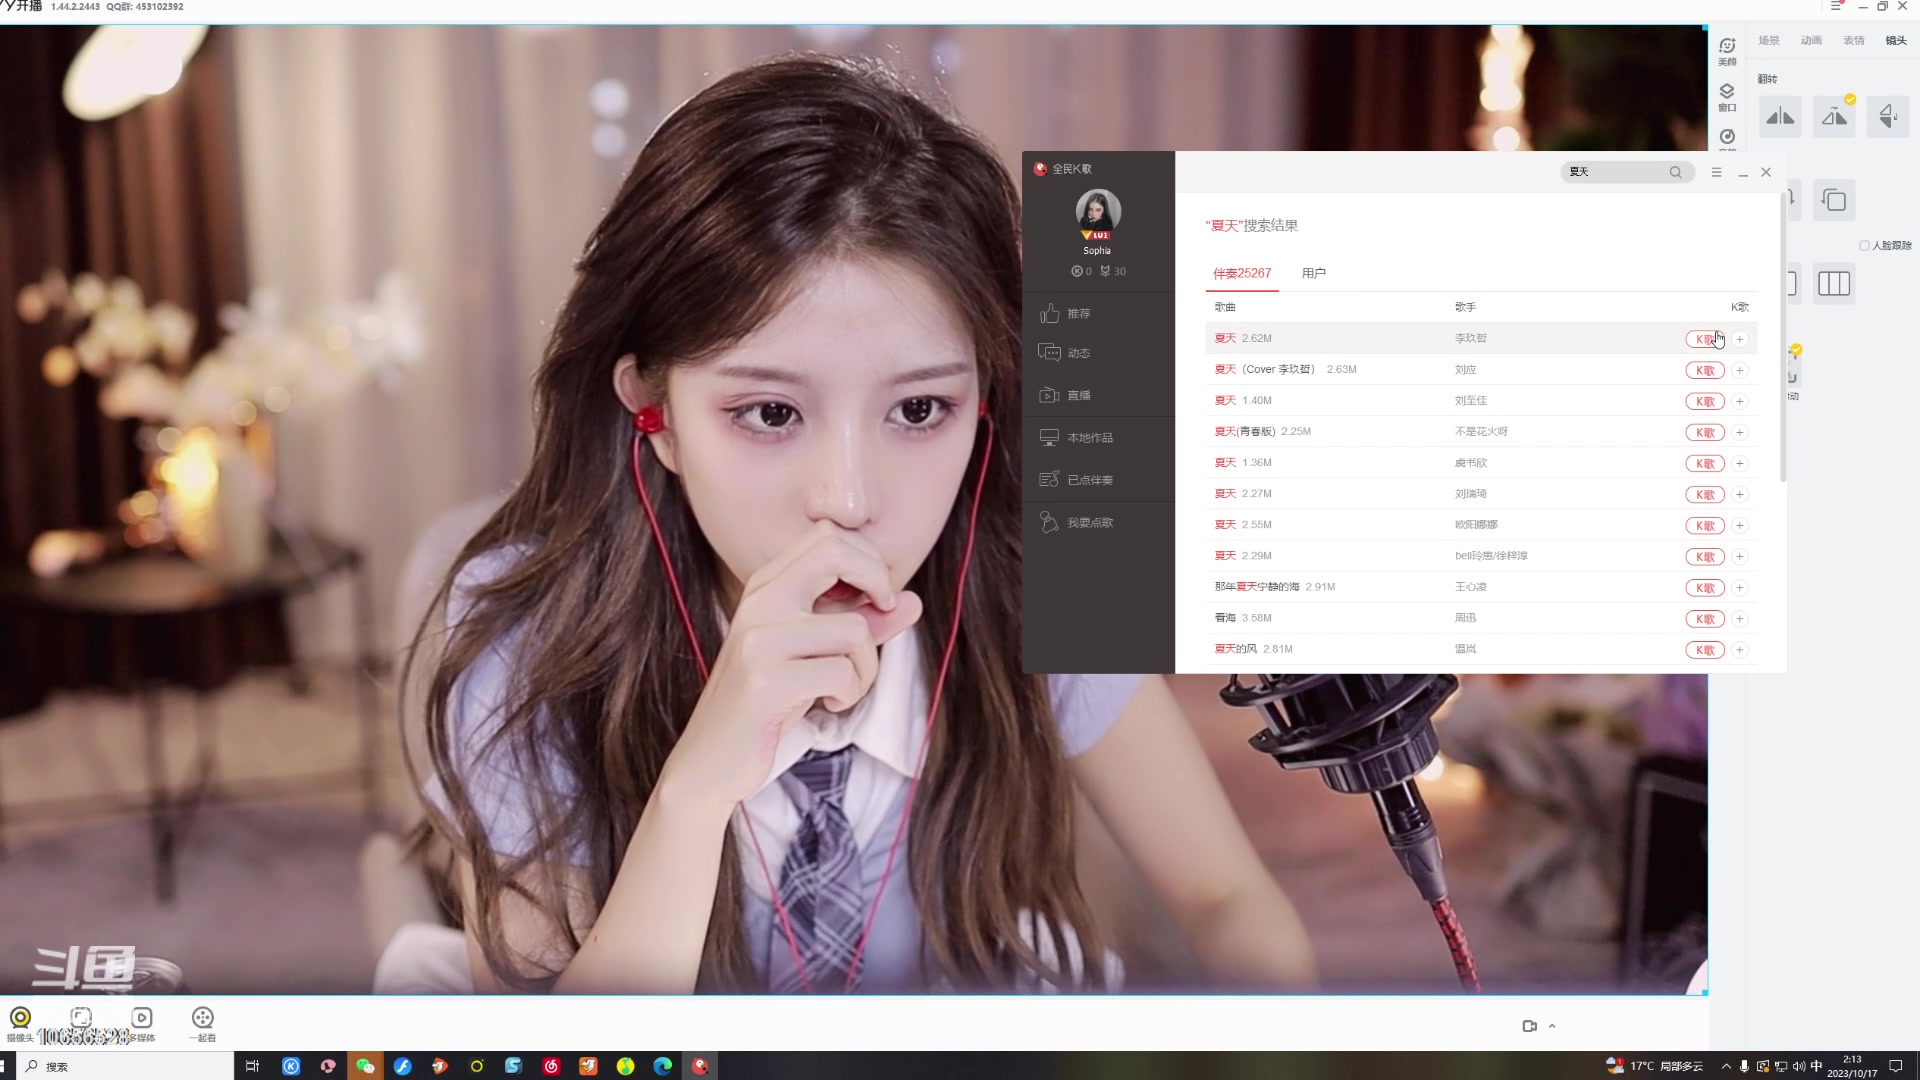Open the notification center icon
The height and width of the screenshot is (1080, 1920).
coord(1895,1066)
